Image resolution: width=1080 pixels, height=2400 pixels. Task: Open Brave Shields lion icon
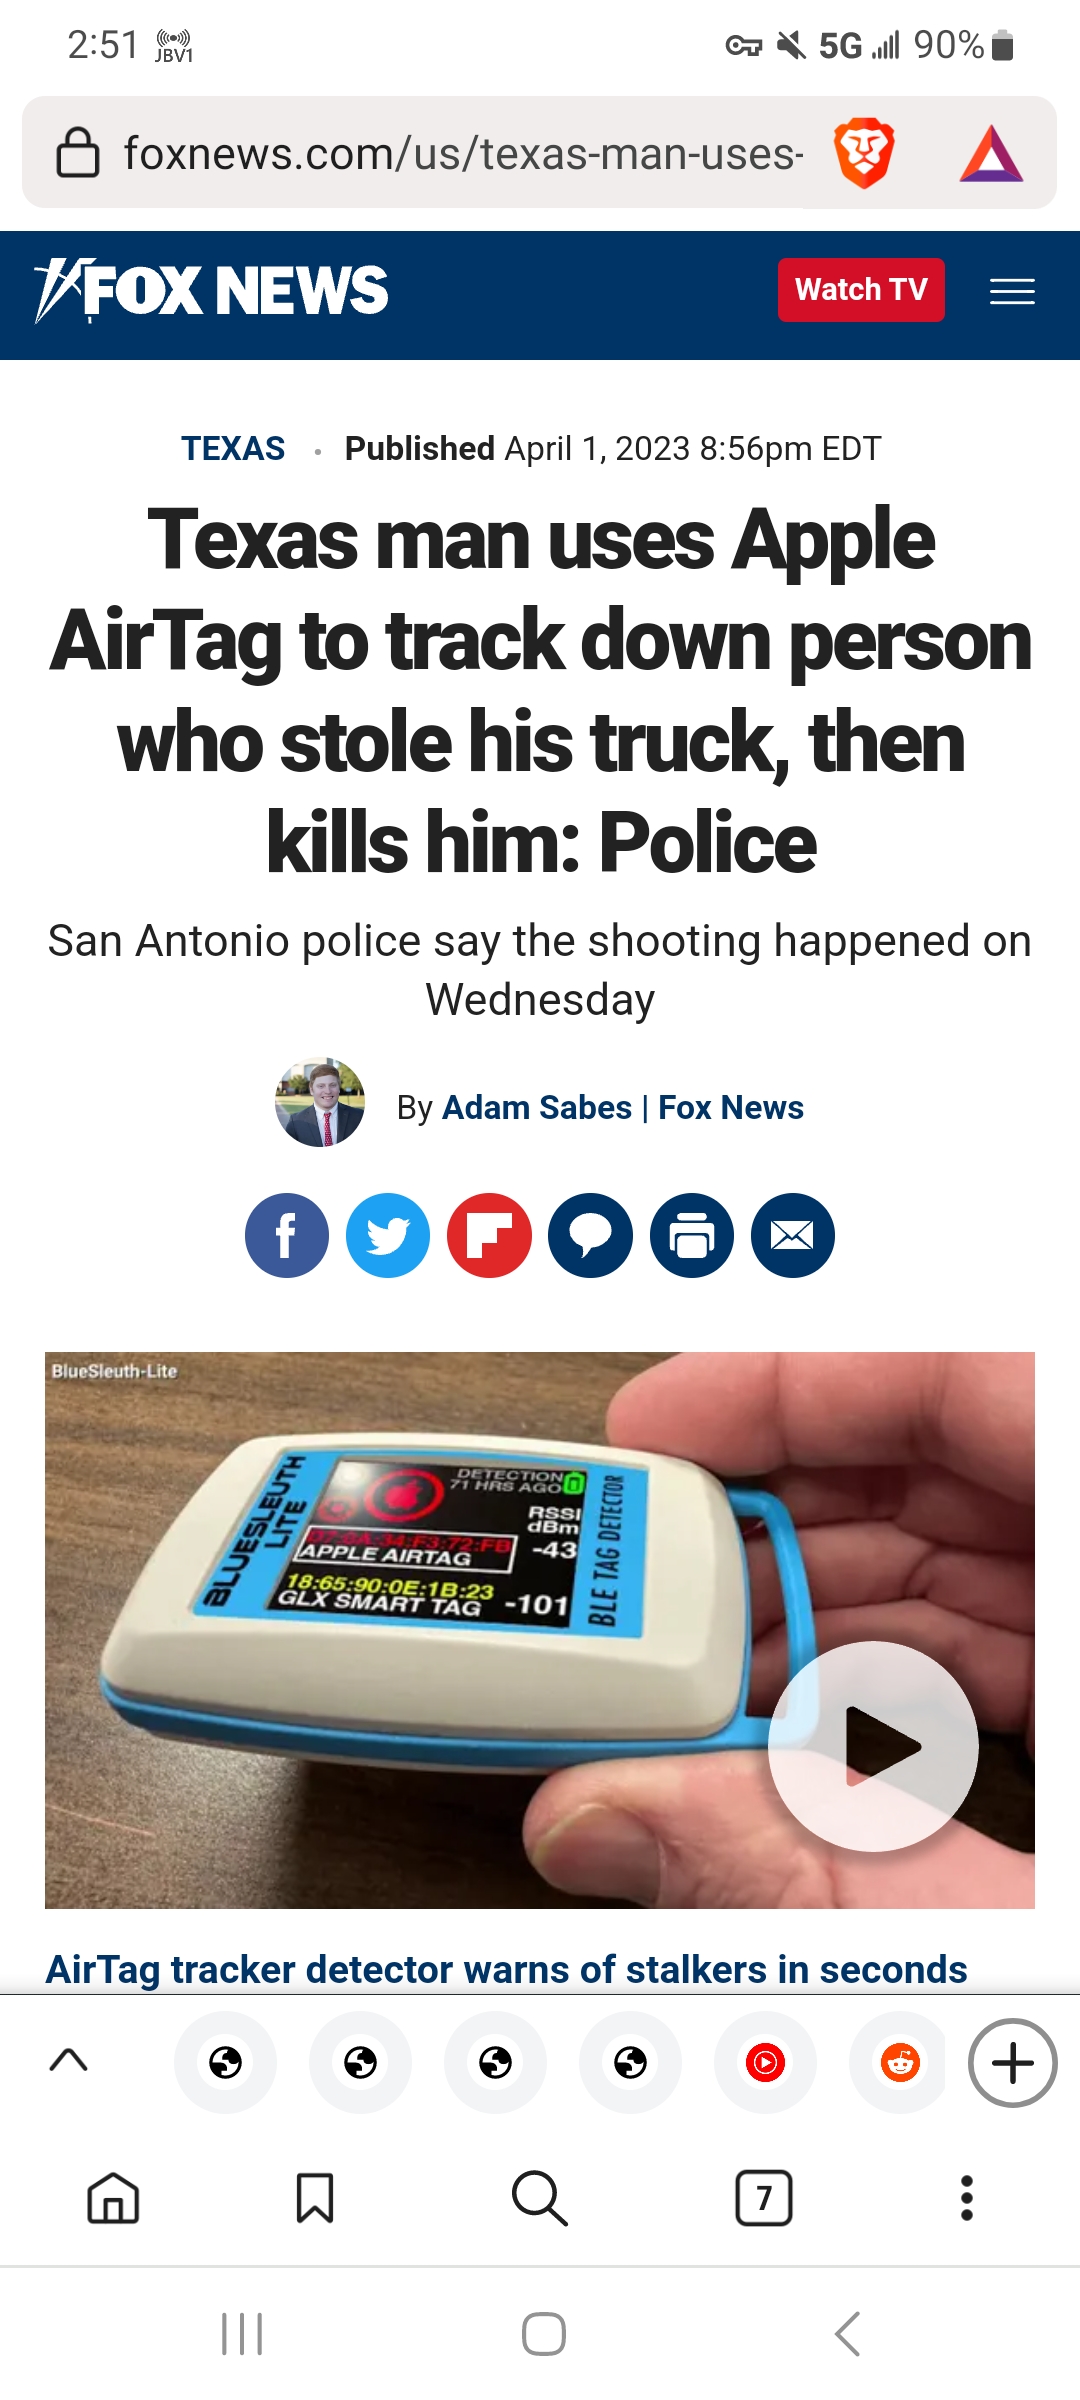click(x=864, y=153)
